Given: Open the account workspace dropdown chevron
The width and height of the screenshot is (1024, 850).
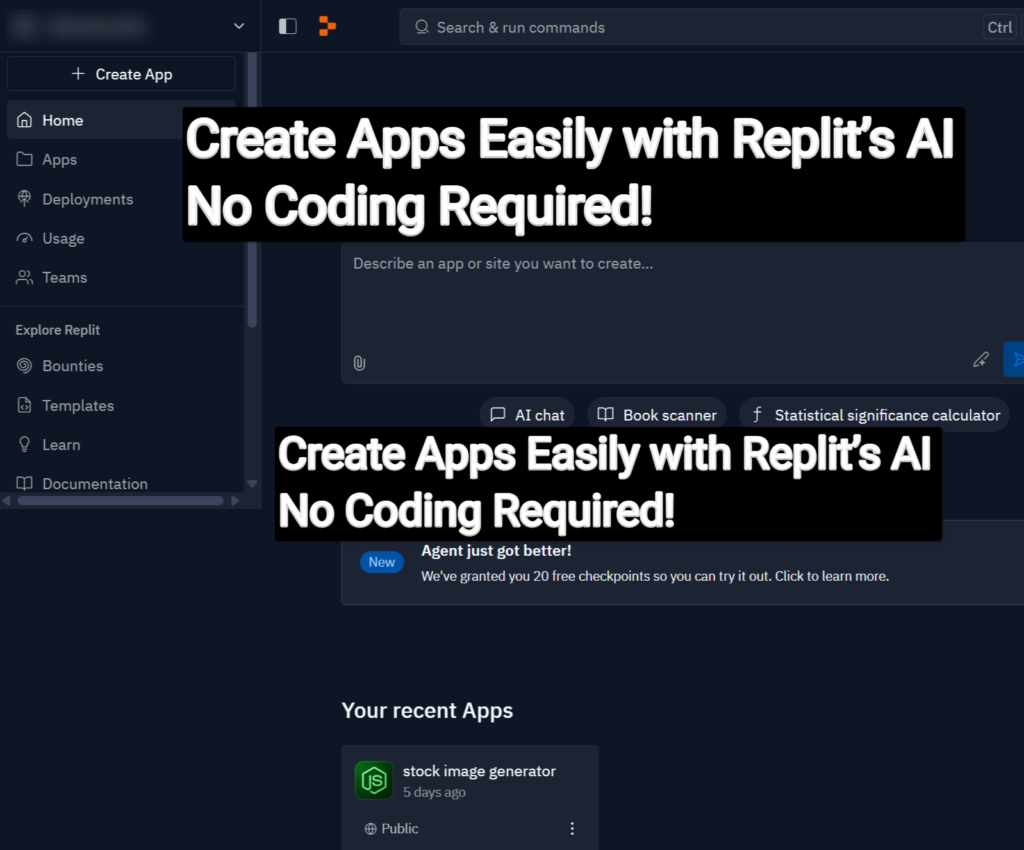Looking at the screenshot, I should click(238, 26).
